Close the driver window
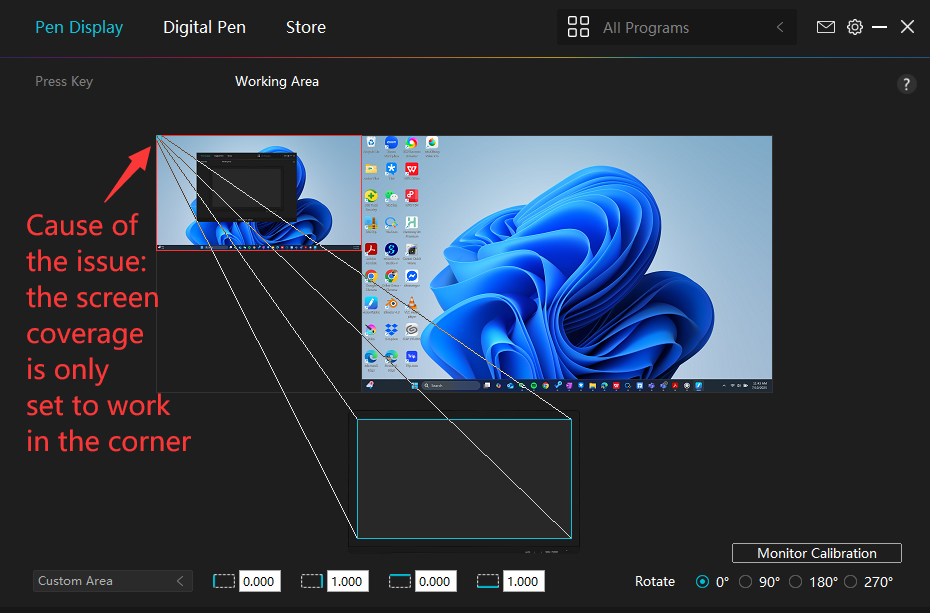 (x=907, y=27)
